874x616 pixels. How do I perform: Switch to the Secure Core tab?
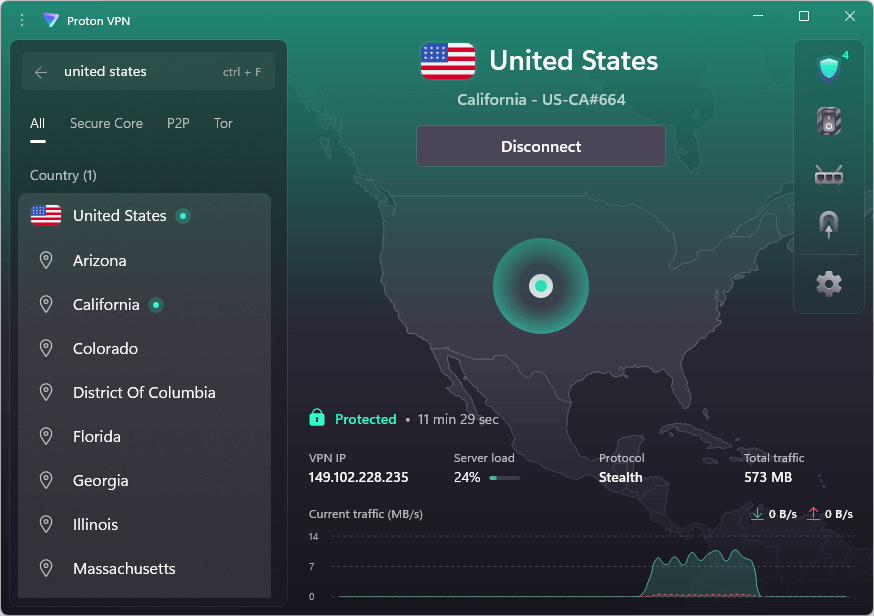pos(106,124)
